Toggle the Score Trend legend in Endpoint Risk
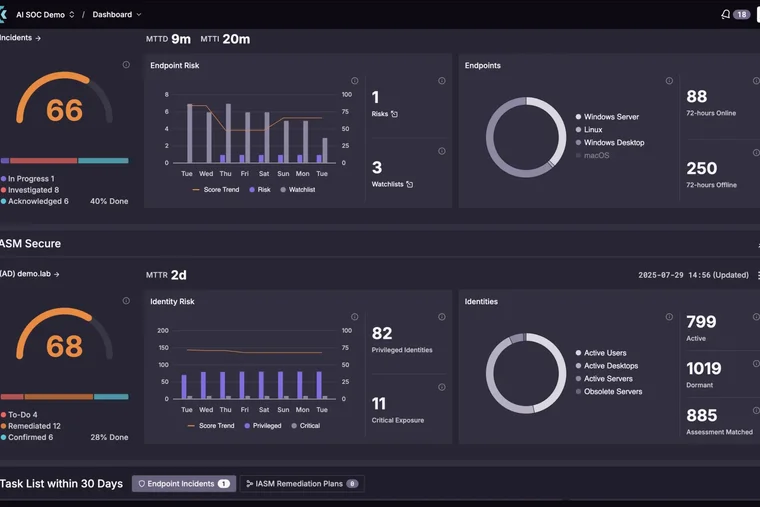This screenshot has width=760, height=507. point(216,190)
